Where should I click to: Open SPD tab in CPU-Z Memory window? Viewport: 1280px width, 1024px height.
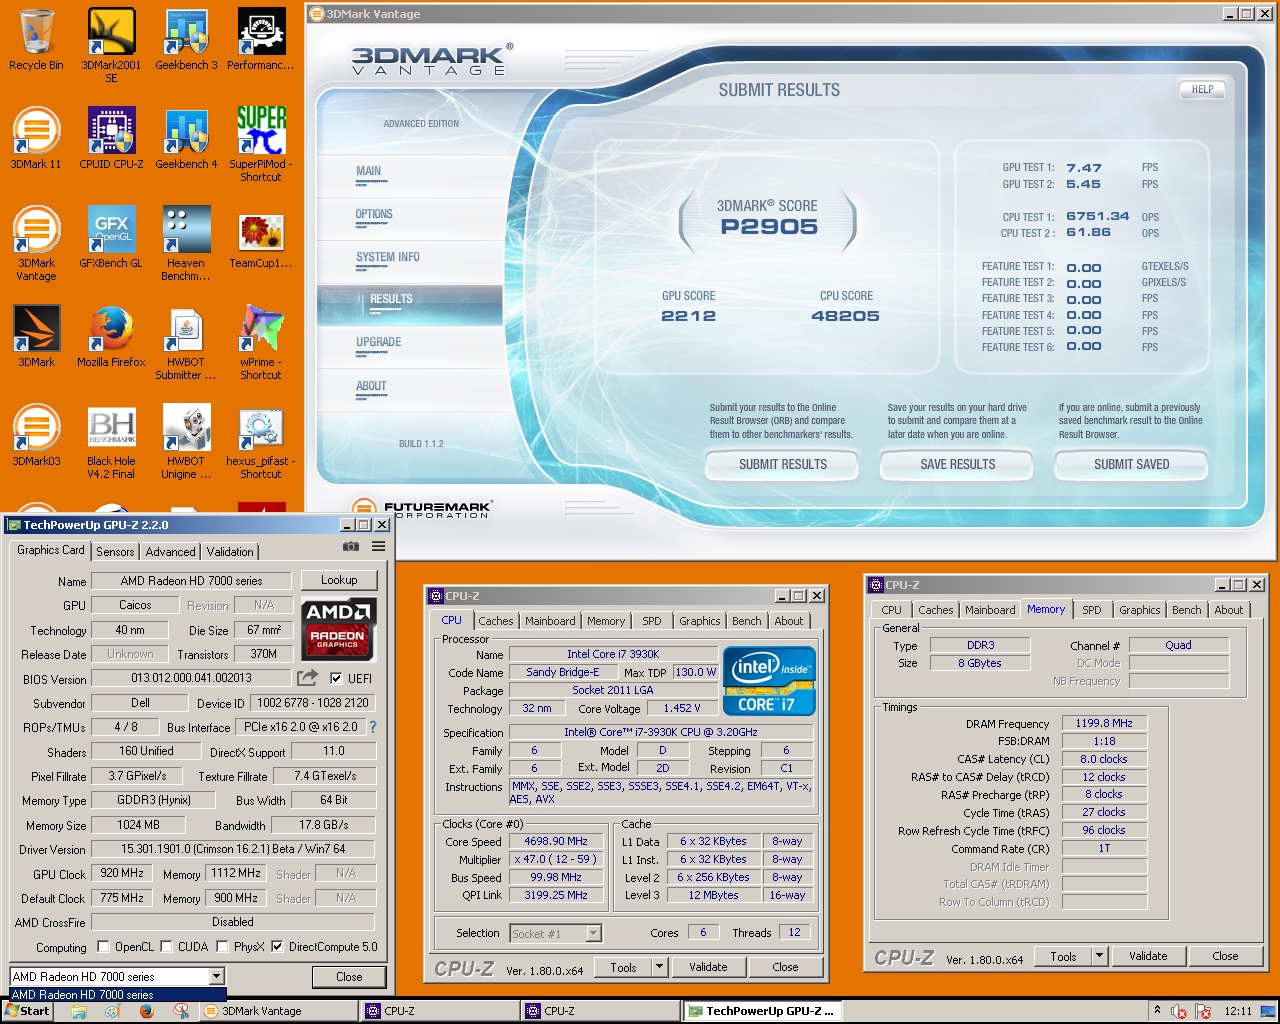[x=1092, y=610]
